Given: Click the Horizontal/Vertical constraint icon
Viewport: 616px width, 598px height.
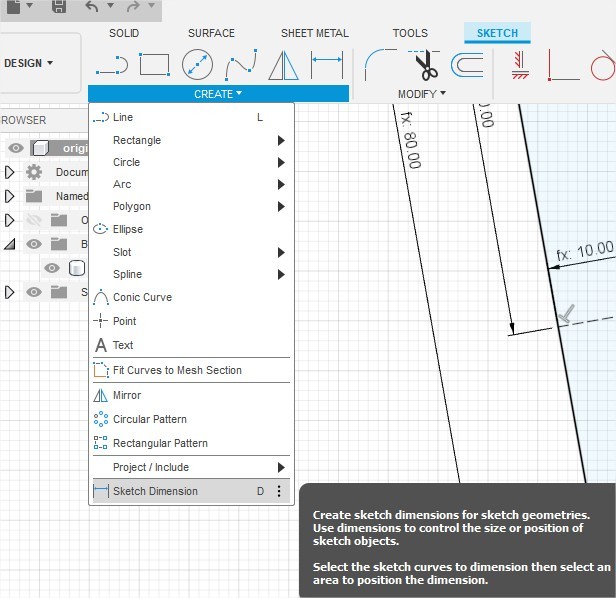Looking at the screenshot, I should pos(520,65).
